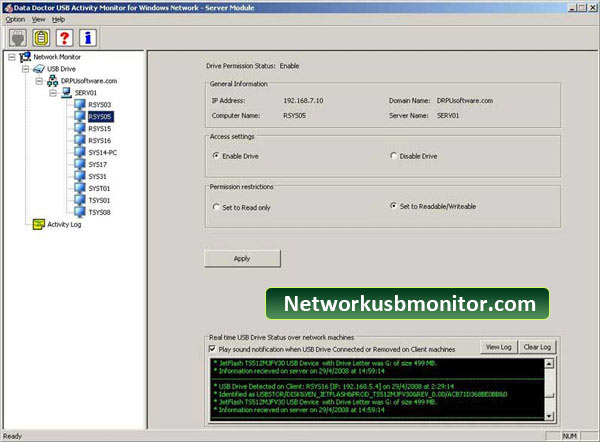Select RSYS15 label in tree
600x442 pixels.
100,129
